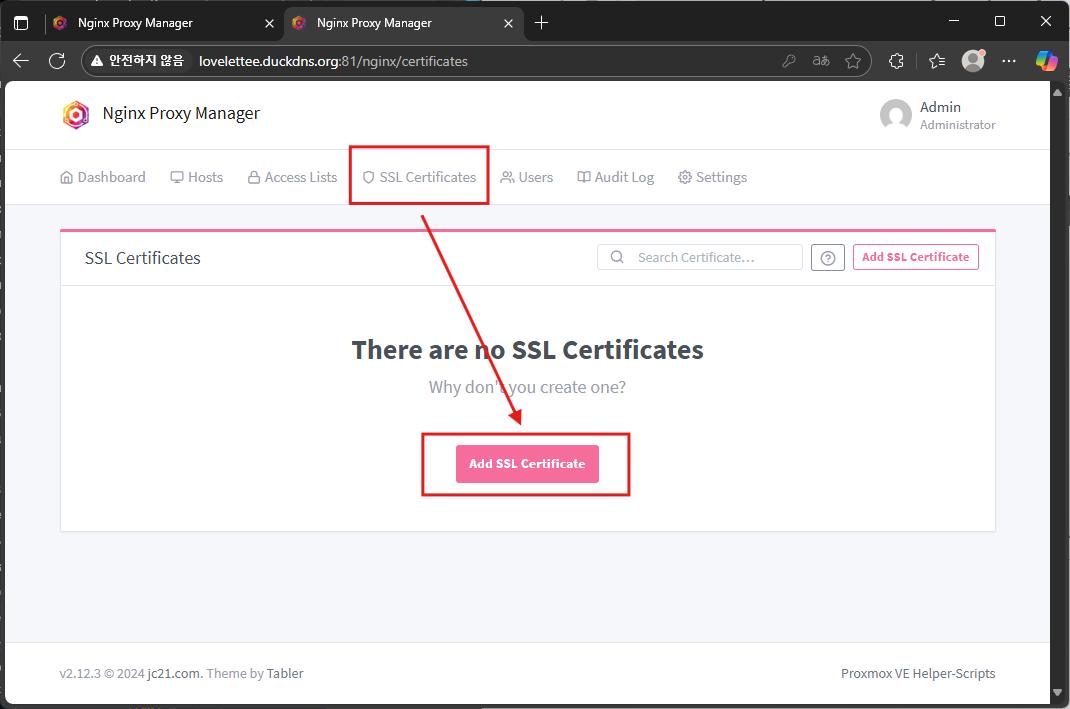Open the Dashboard menu item

point(103,177)
